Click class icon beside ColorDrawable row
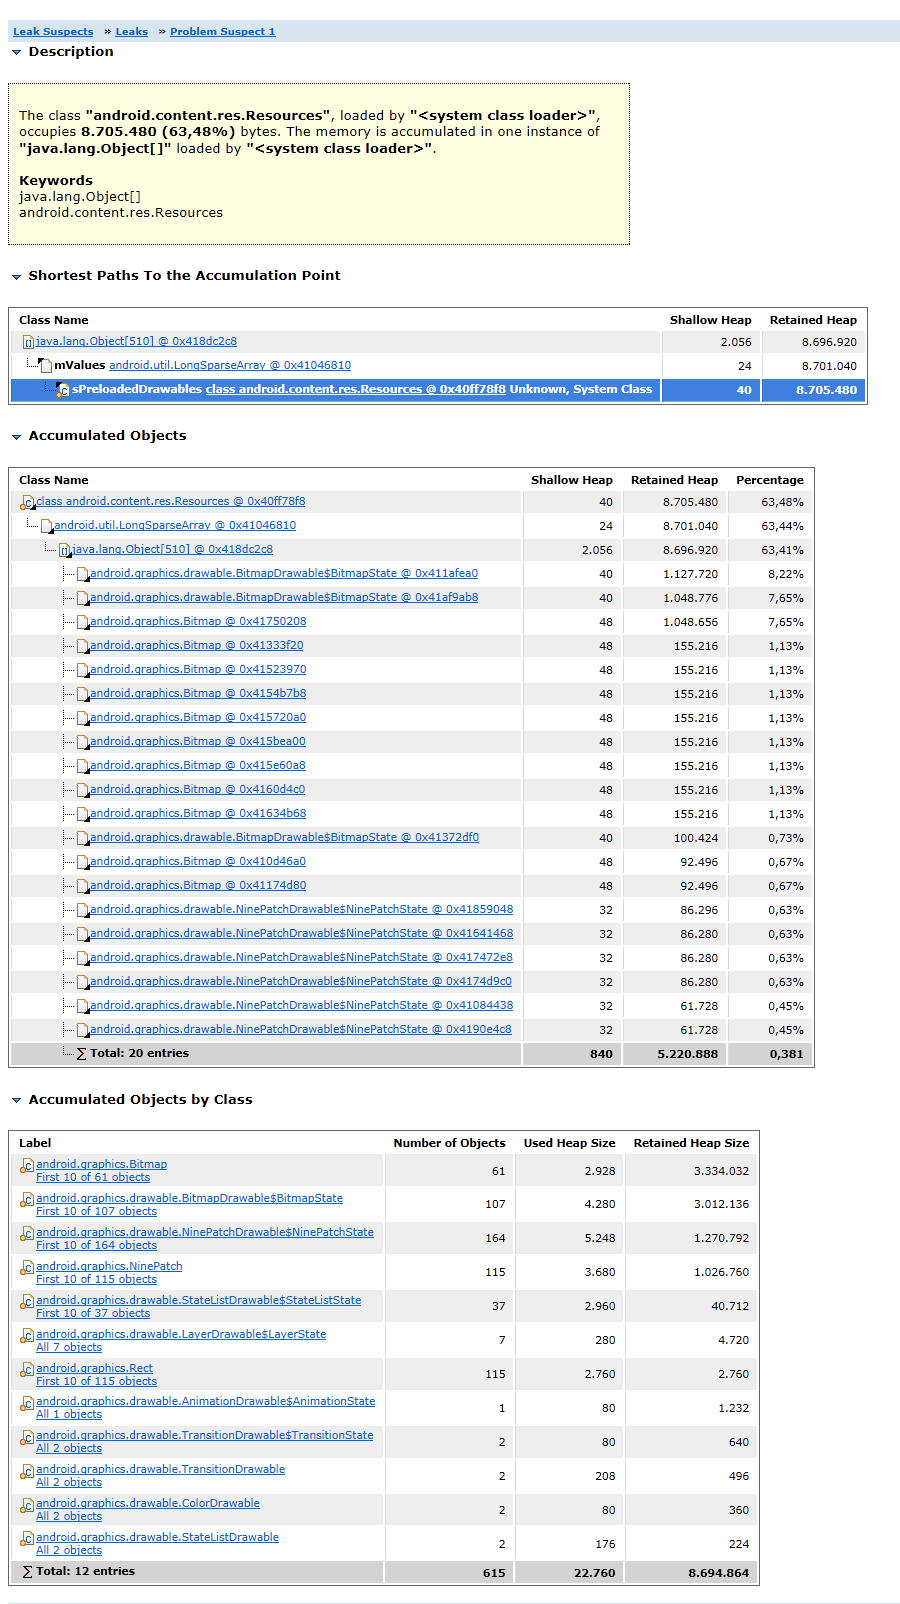Screen dimensions: 900x1604 coord(28,1505)
